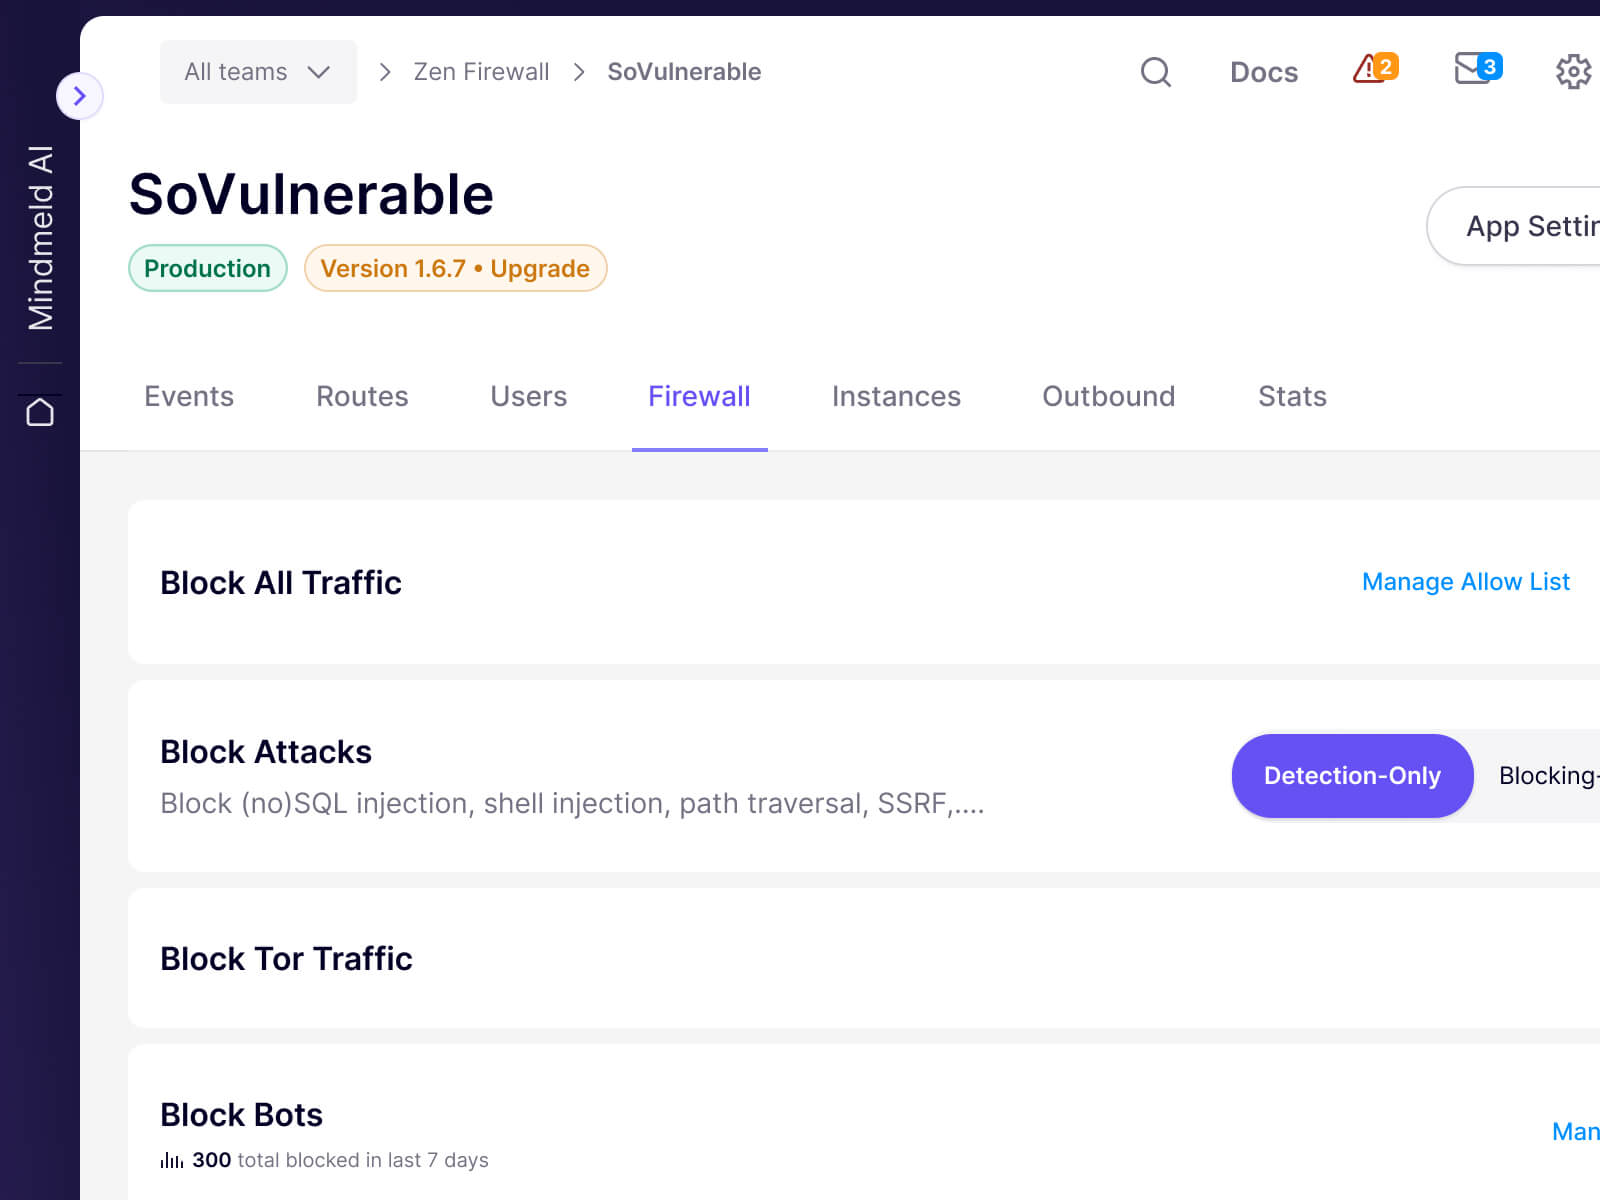Click the SoVulnerable breadcrumb

(684, 72)
